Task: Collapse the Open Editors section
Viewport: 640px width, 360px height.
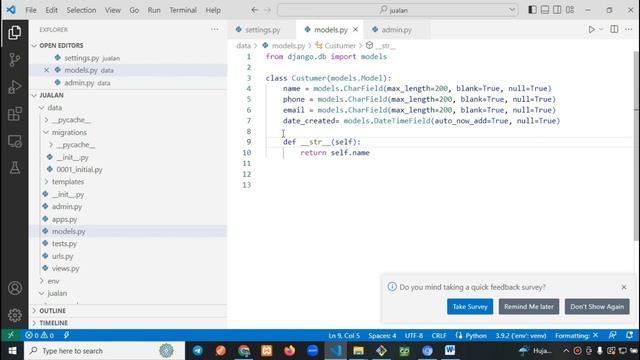Action: click(x=34, y=45)
